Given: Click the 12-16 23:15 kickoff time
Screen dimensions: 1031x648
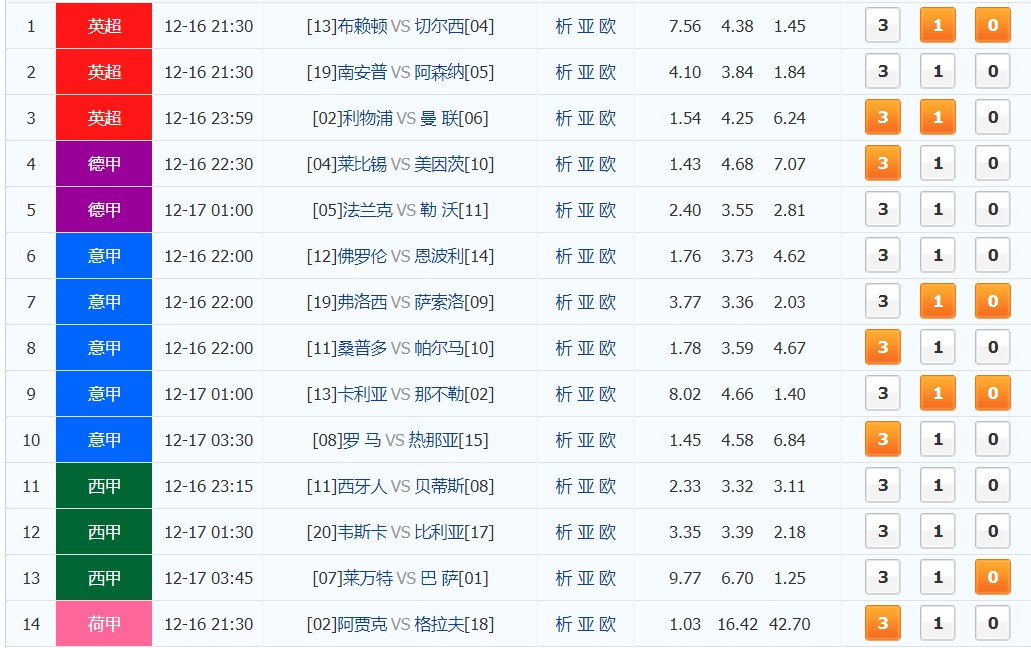Looking at the screenshot, I should [x=208, y=486].
